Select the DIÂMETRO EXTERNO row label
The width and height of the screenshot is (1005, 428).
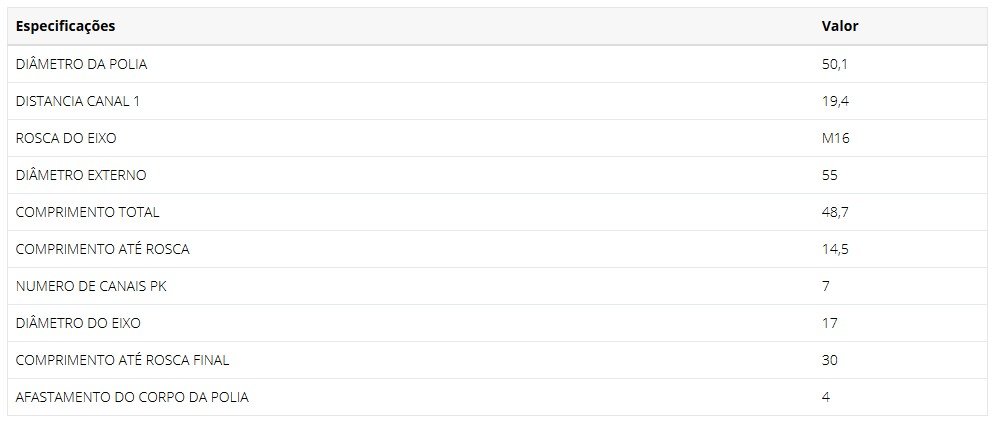click(81, 175)
